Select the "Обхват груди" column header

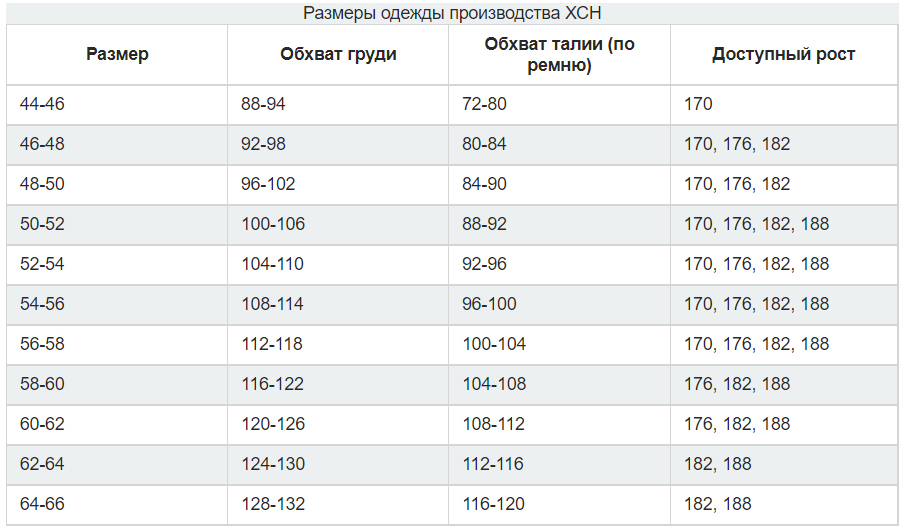click(x=338, y=54)
